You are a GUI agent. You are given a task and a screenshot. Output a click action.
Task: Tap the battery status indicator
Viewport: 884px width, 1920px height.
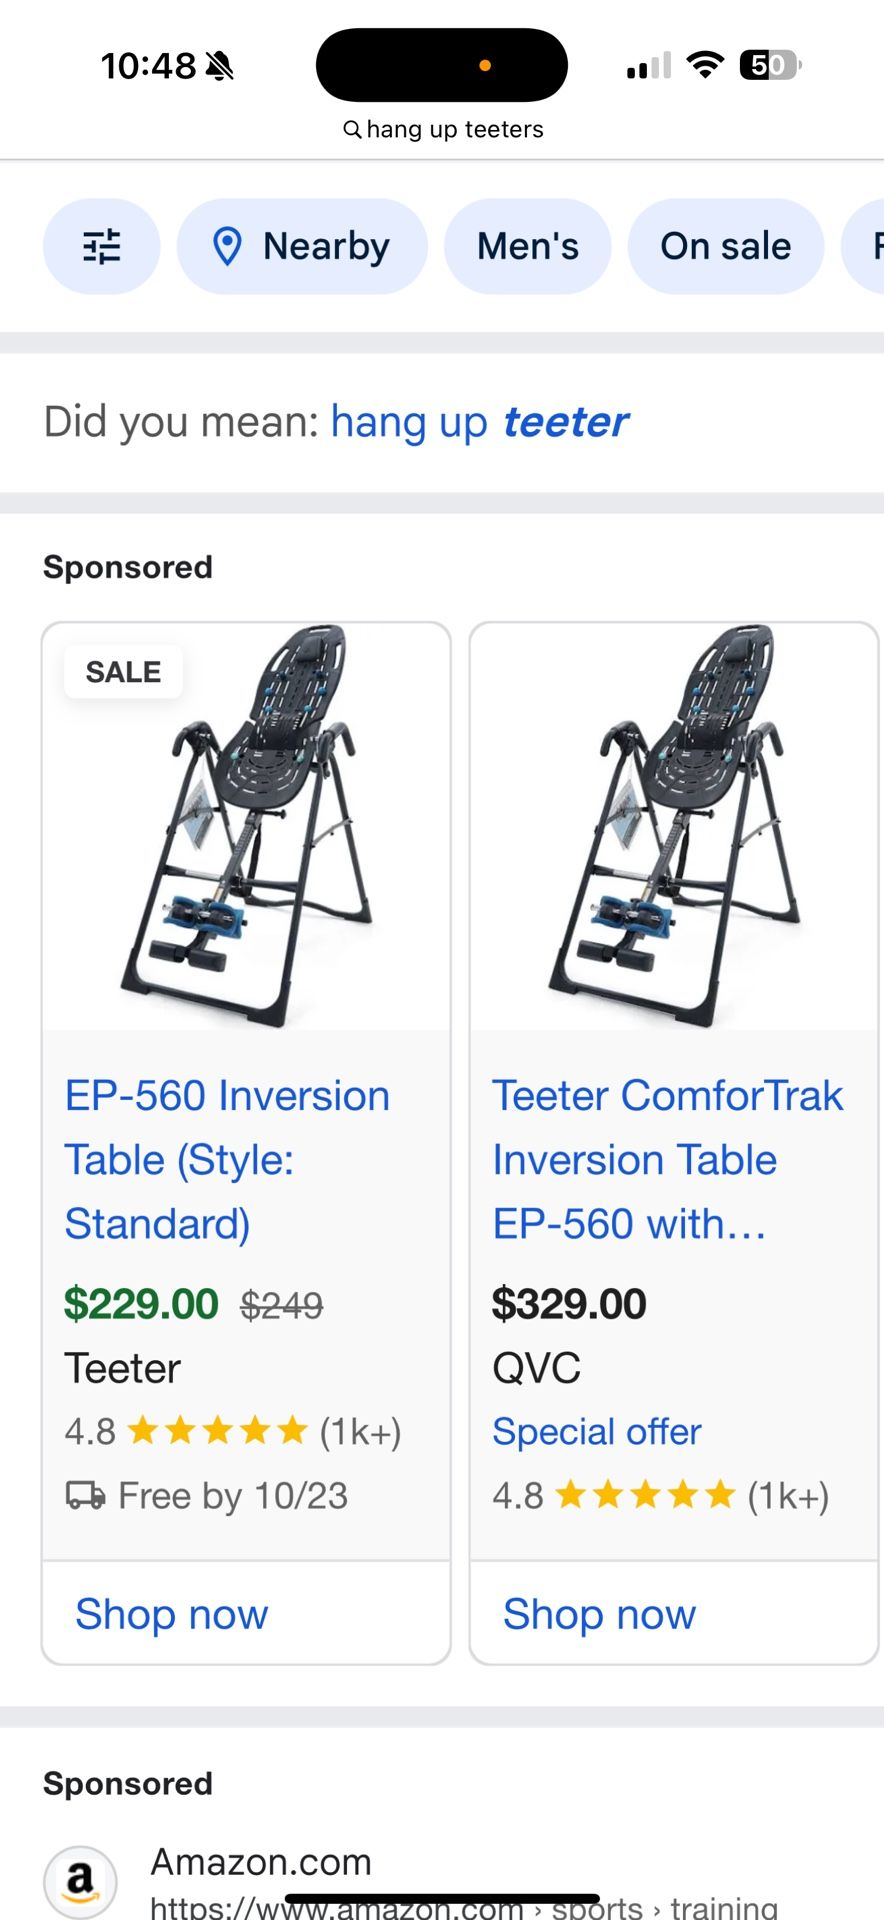pos(769,66)
